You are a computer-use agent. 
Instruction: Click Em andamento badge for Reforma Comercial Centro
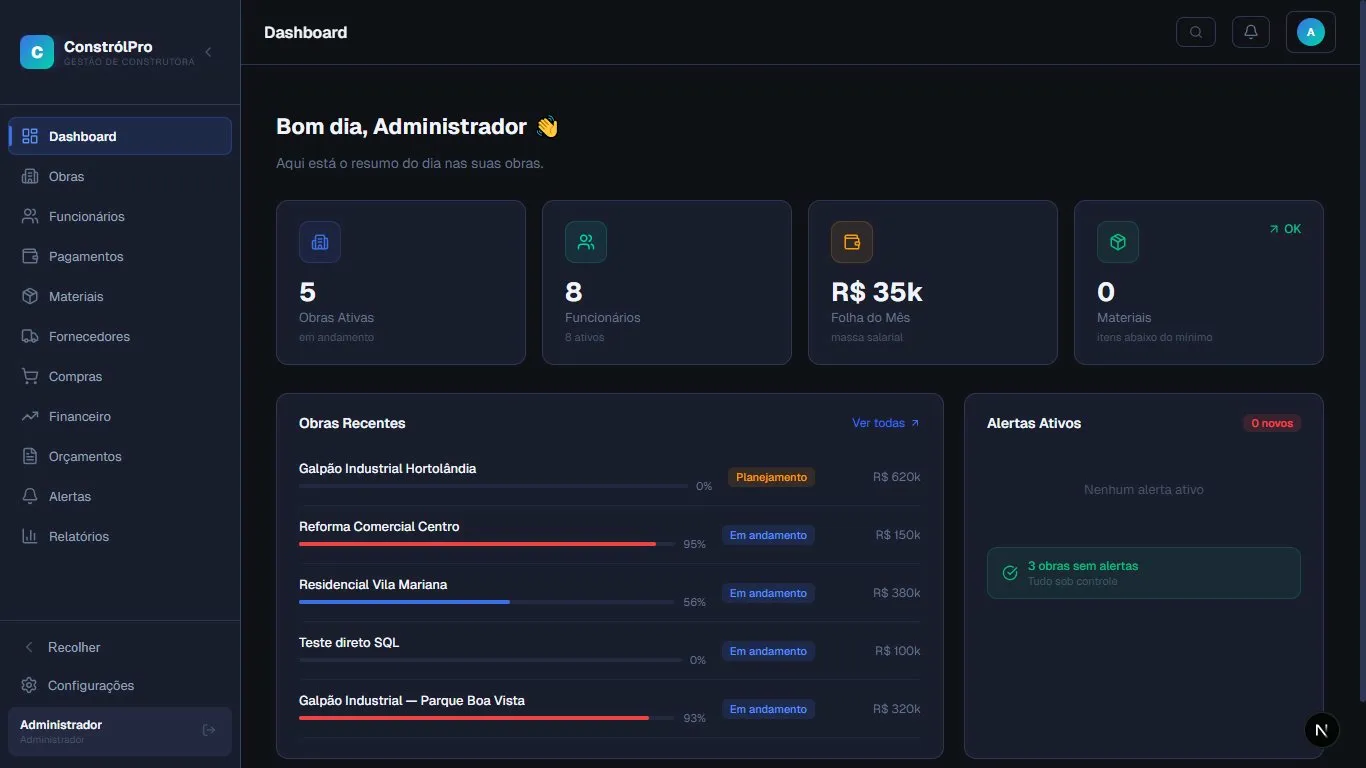tap(768, 535)
